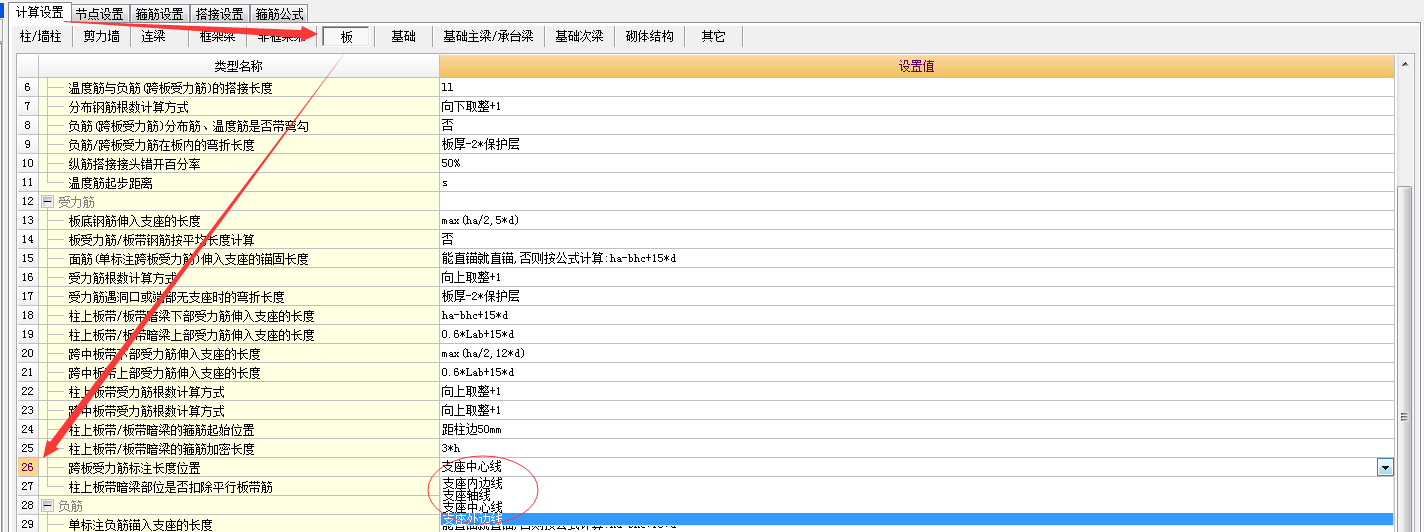The height and width of the screenshot is (532, 1424).
Task: Select row 柱上板带/板带暗梁的箍筋加密长度
Action: point(161,449)
